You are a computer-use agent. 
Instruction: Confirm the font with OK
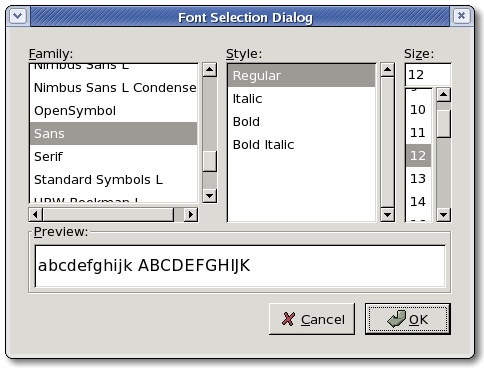pos(408,319)
